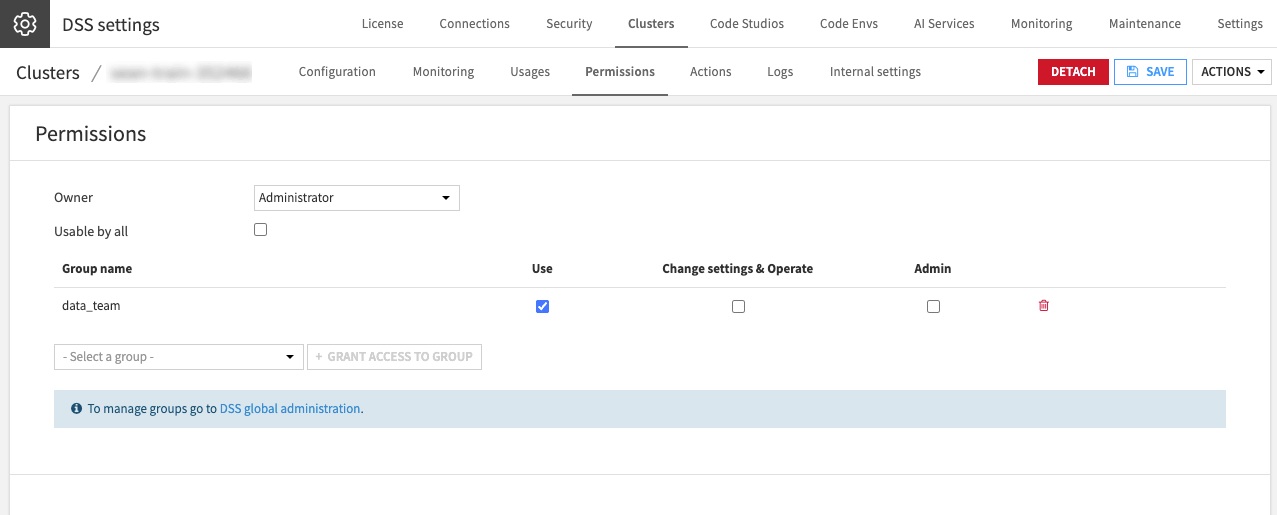The width and height of the screenshot is (1277, 515).
Task: Enable Admin permission for data_team
Action: (933, 307)
